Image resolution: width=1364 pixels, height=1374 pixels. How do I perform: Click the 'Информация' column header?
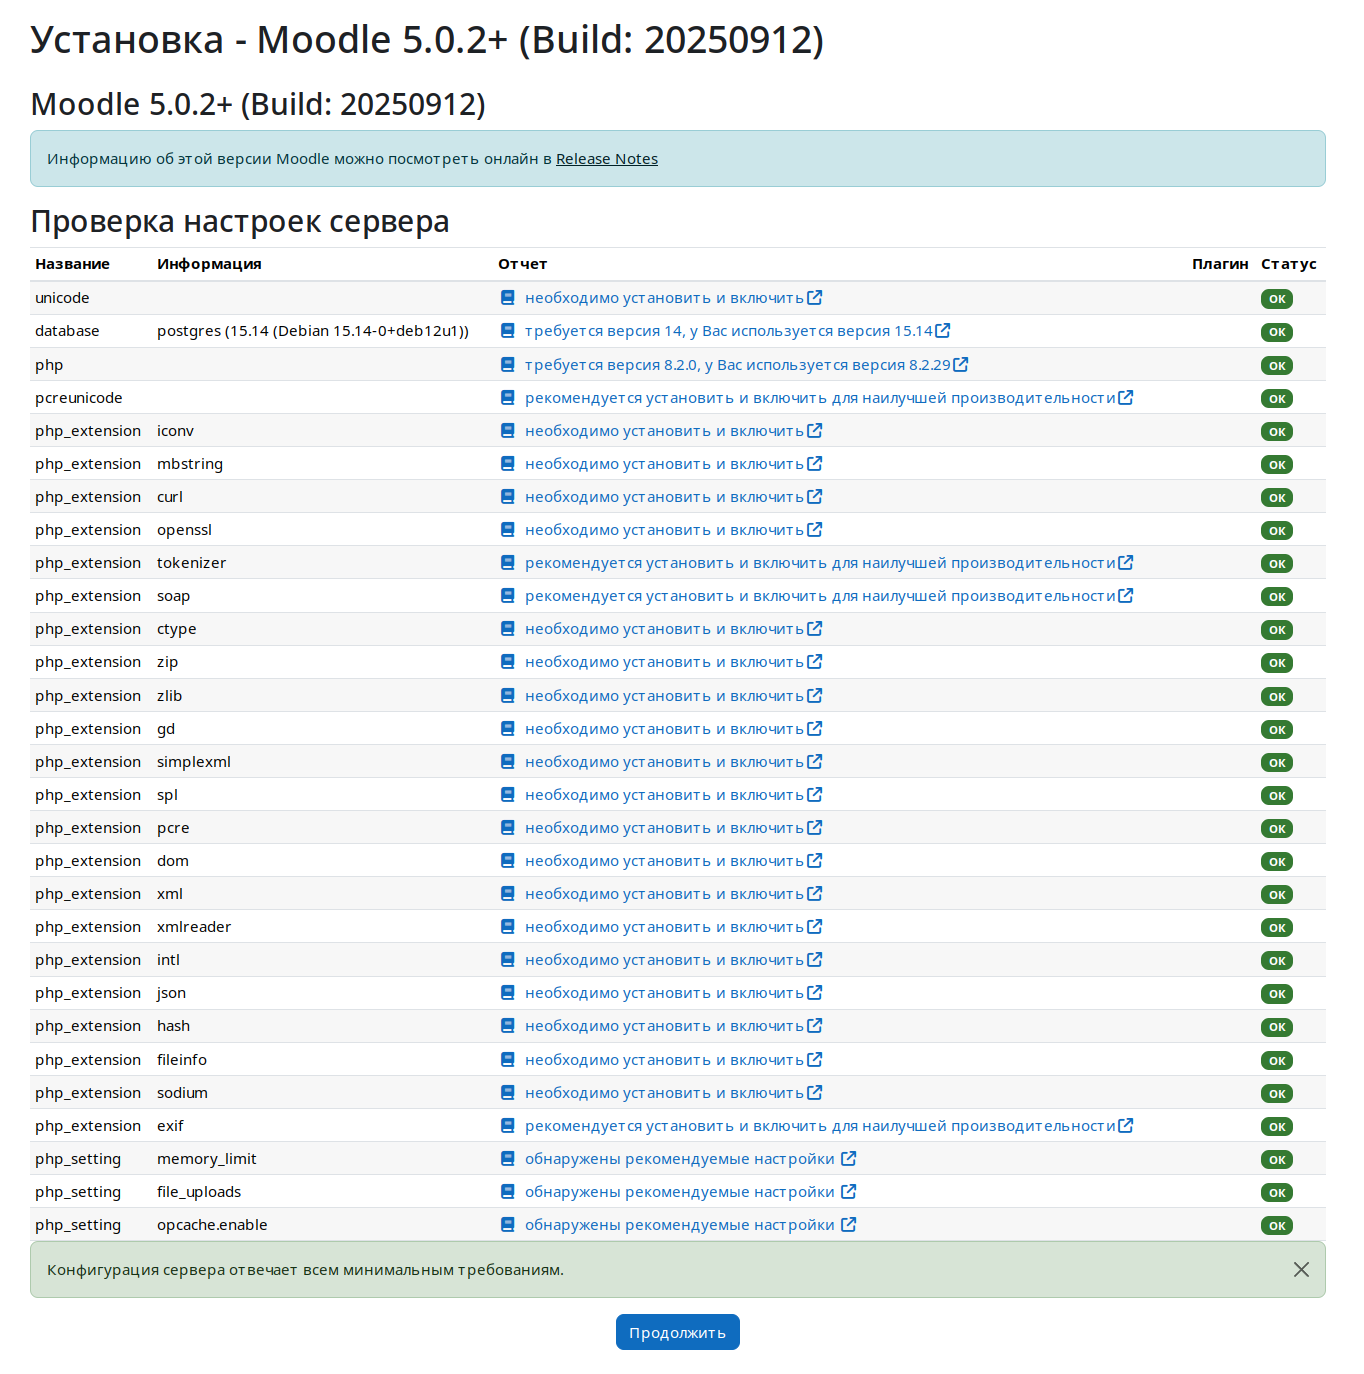[x=209, y=264]
